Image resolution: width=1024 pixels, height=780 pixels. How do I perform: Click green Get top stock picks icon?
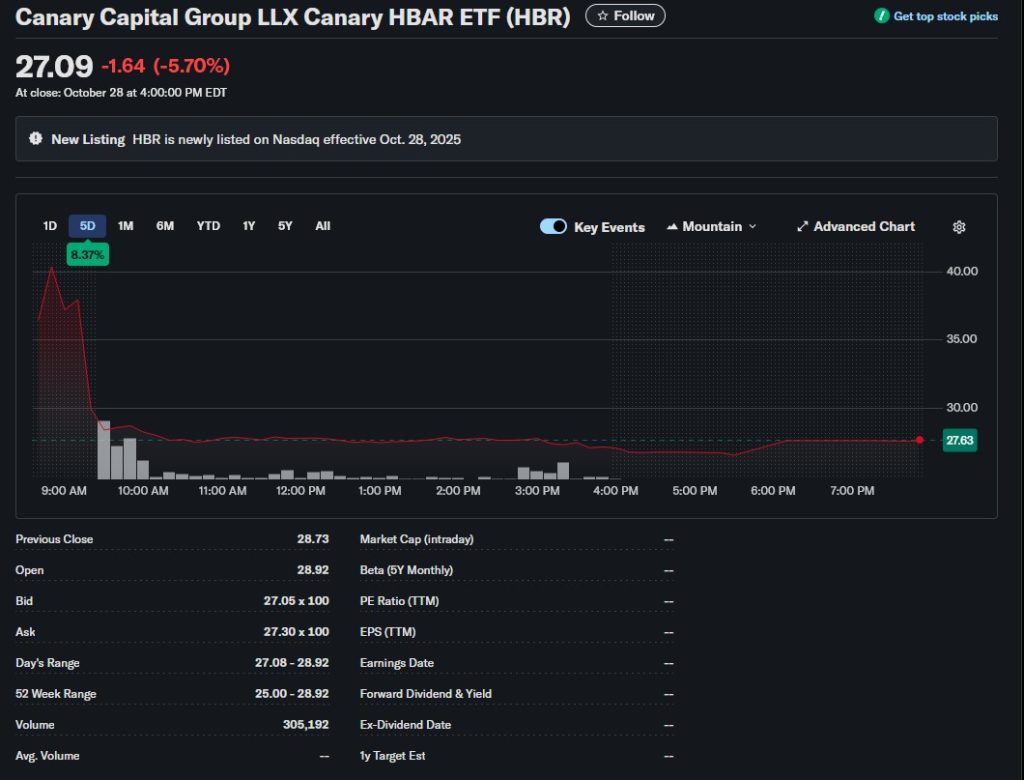881,16
